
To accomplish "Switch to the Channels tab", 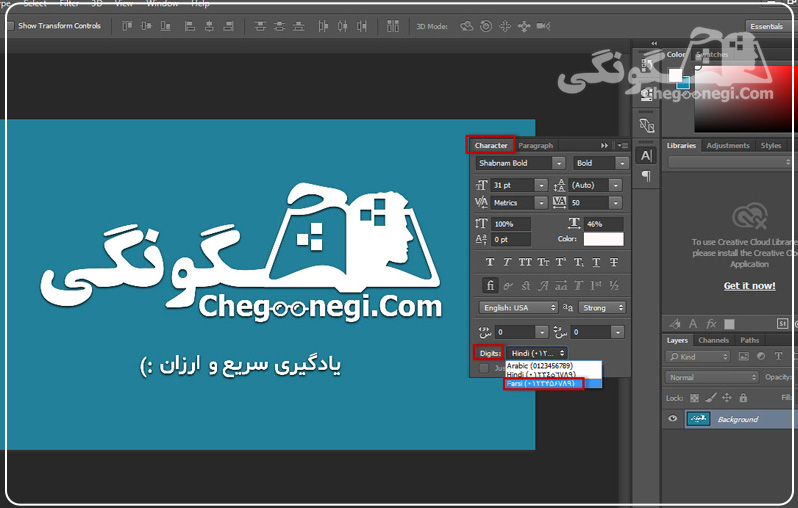I will pos(714,340).
